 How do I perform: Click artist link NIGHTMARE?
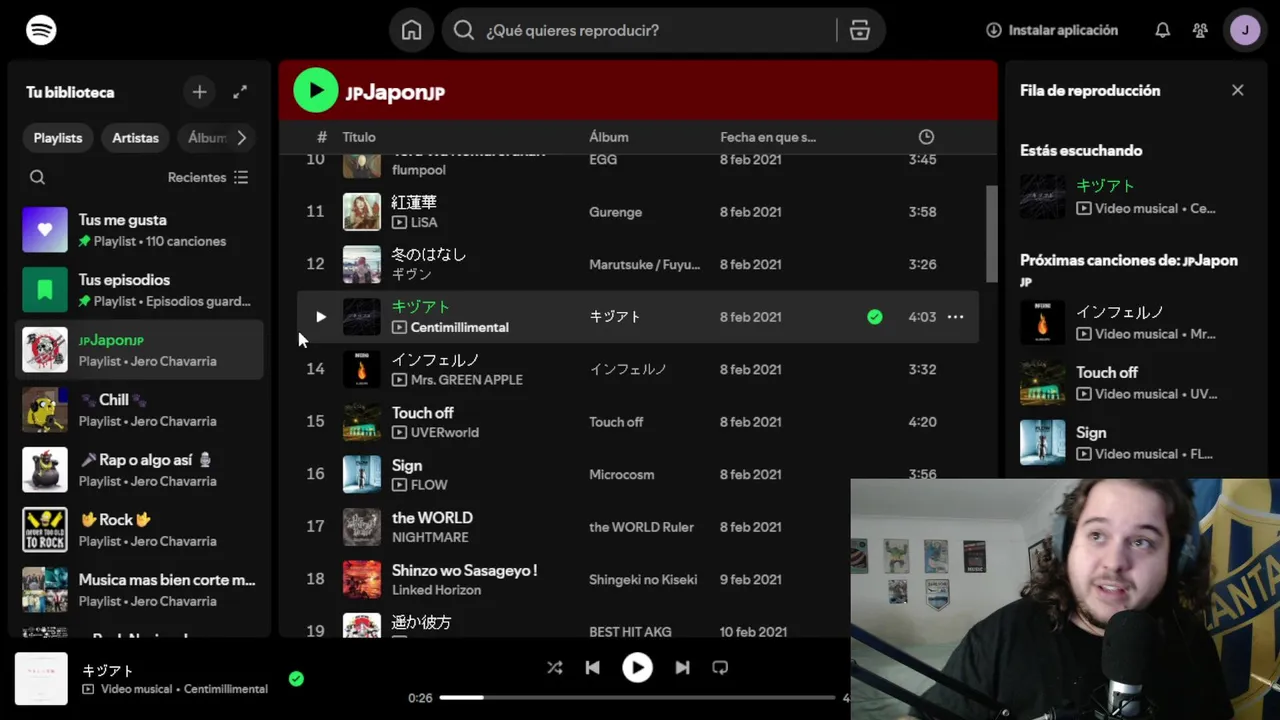430,537
